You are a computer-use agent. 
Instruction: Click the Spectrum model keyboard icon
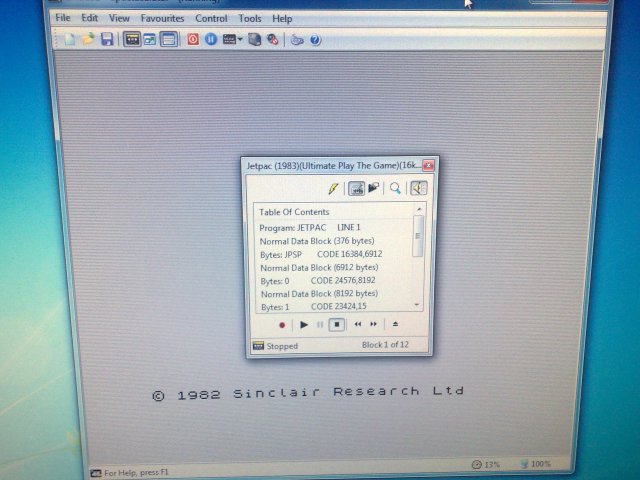pos(229,40)
